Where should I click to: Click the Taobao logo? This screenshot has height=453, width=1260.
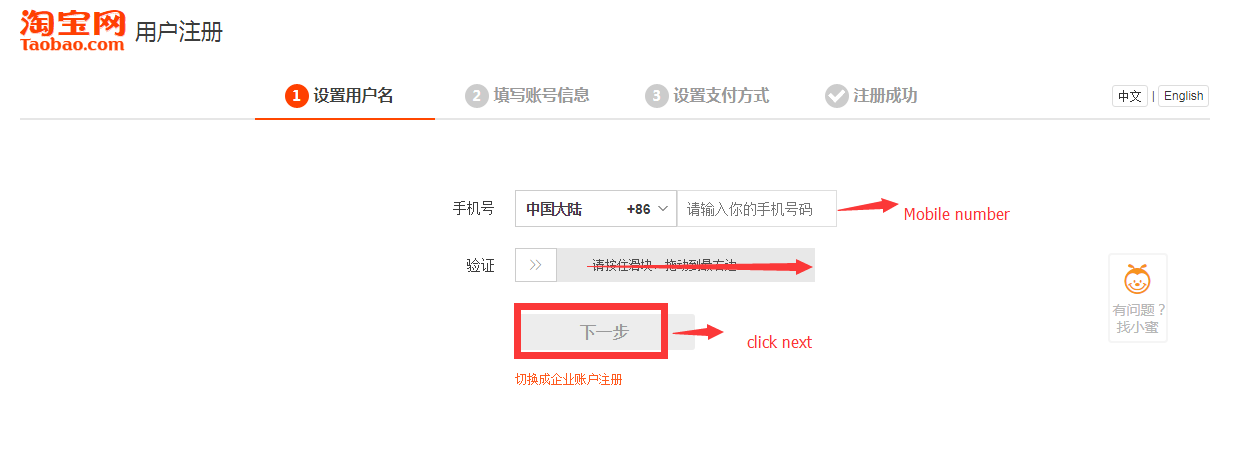pyautogui.click(x=72, y=28)
